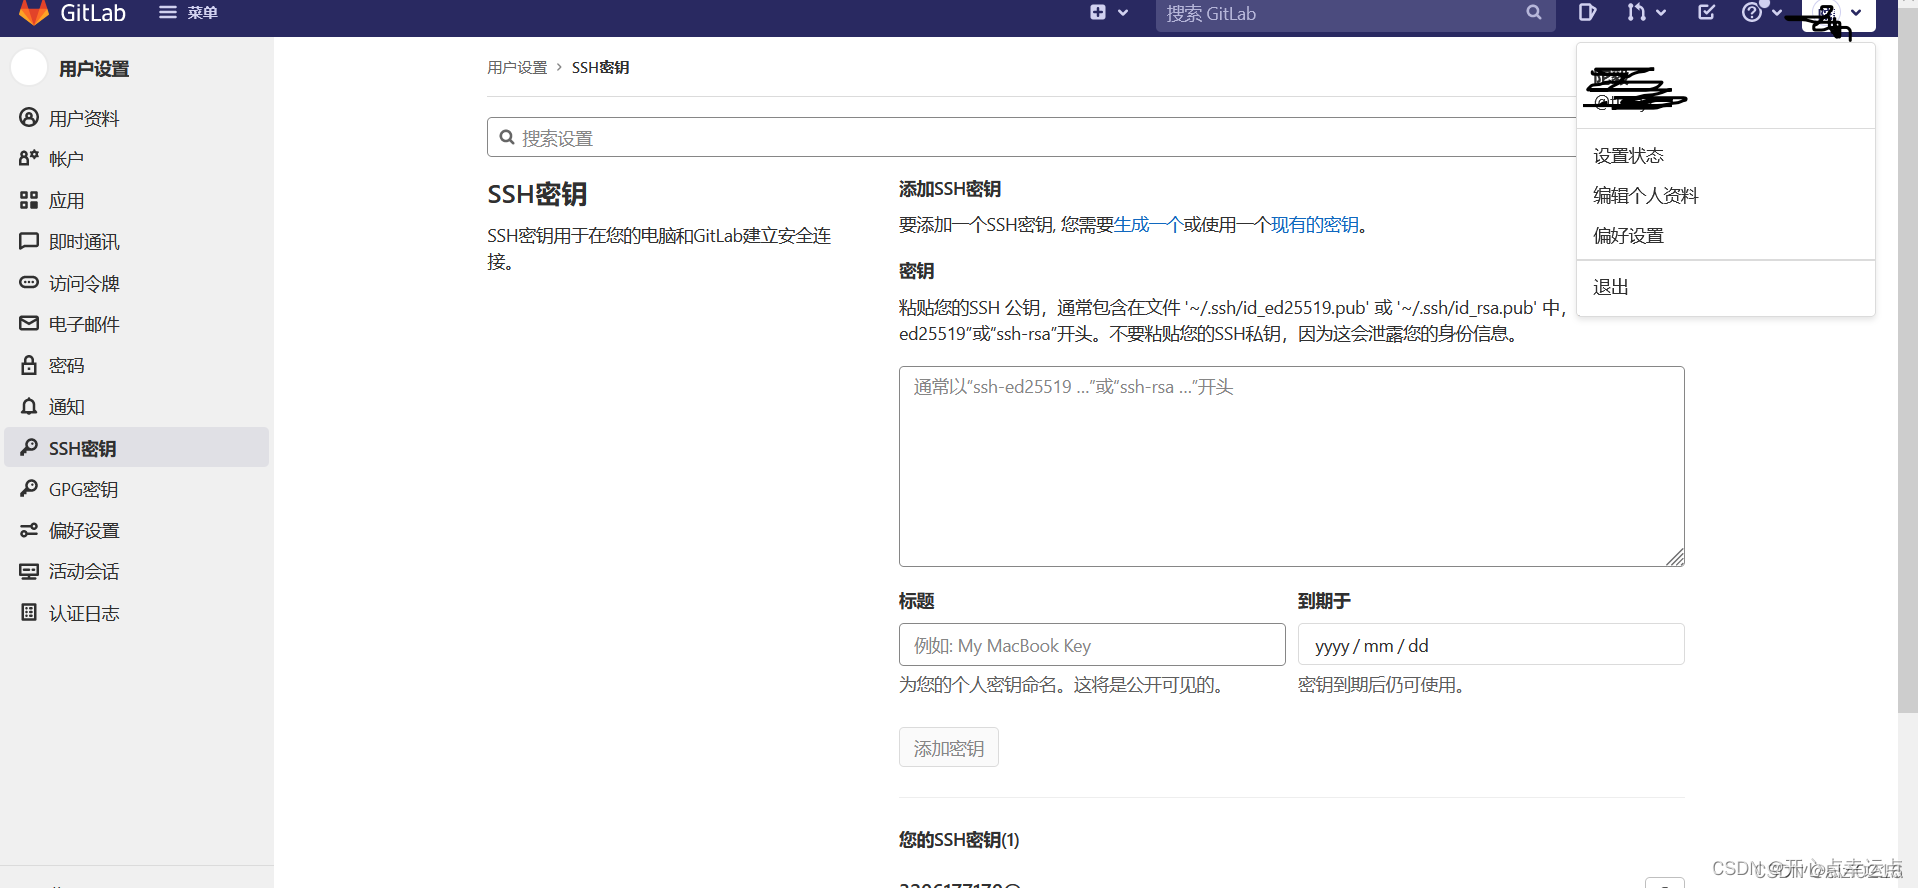Click the plus create-new icon
This screenshot has height=888, width=1918.
1098,12
